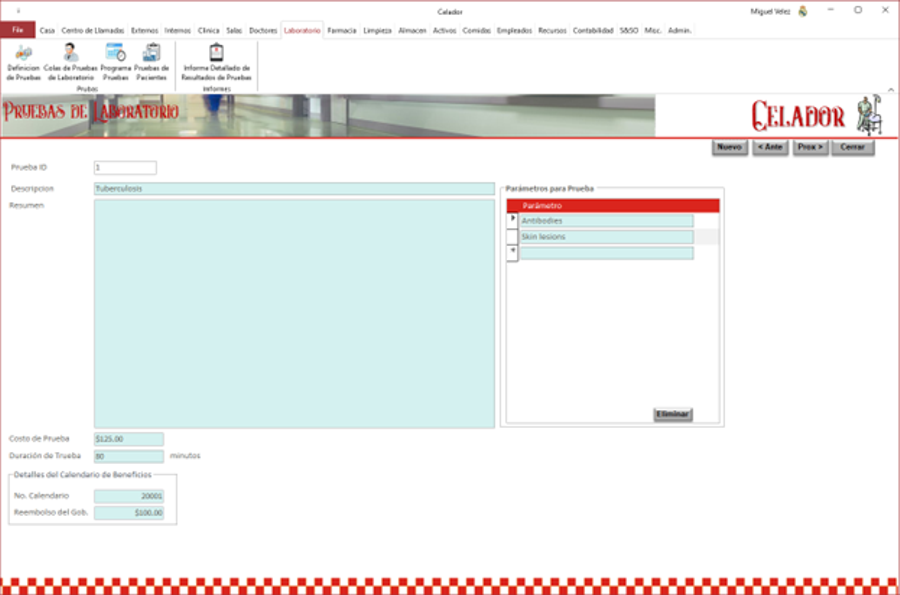This screenshot has height=595, width=900.
Task: Go to previous record with < Ante
Action: tap(769, 146)
